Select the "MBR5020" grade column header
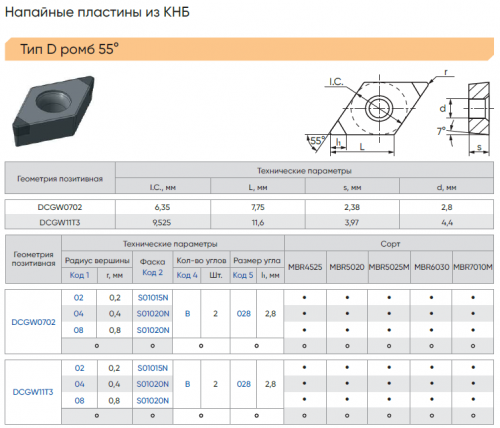The image size is (500, 428). tap(347, 267)
